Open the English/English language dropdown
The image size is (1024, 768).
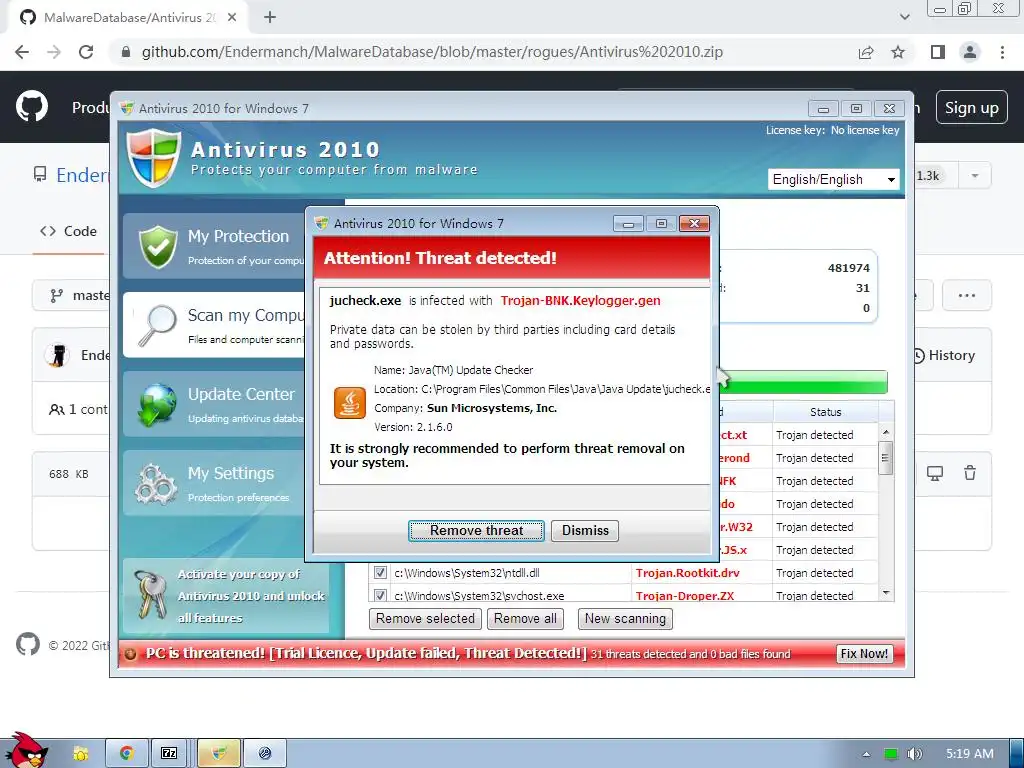[x=833, y=179]
